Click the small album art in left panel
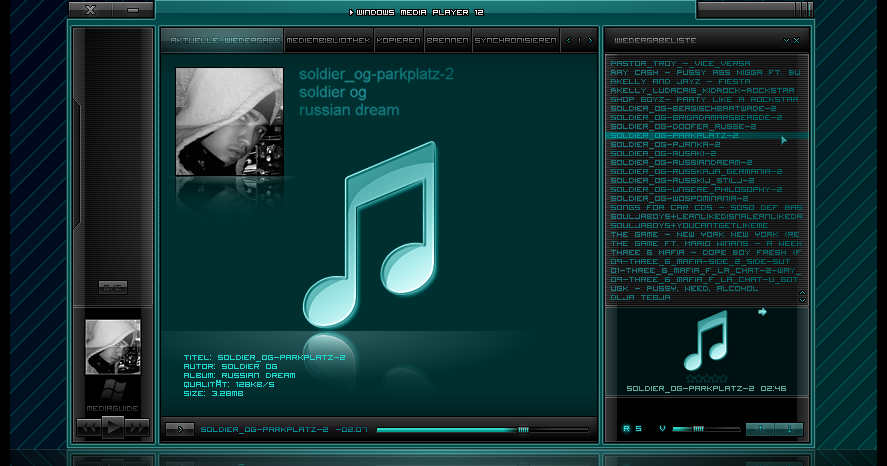 [x=113, y=347]
